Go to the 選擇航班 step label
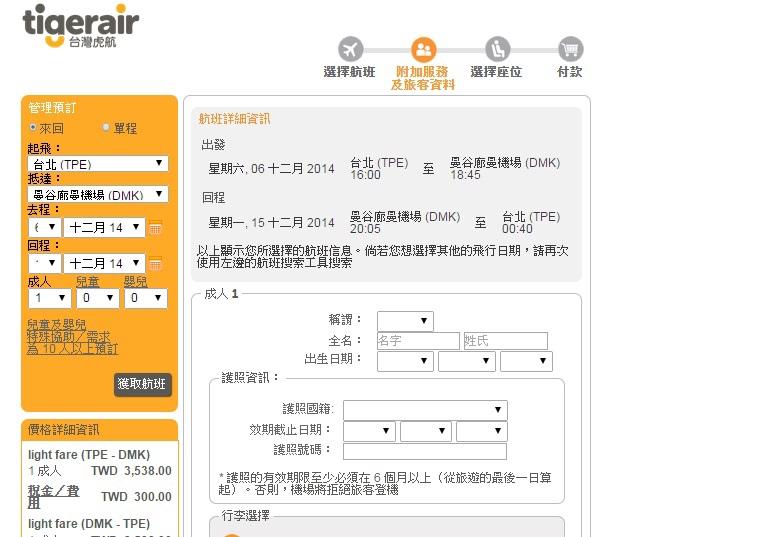This screenshot has width=758, height=537. pyautogui.click(x=350, y=72)
